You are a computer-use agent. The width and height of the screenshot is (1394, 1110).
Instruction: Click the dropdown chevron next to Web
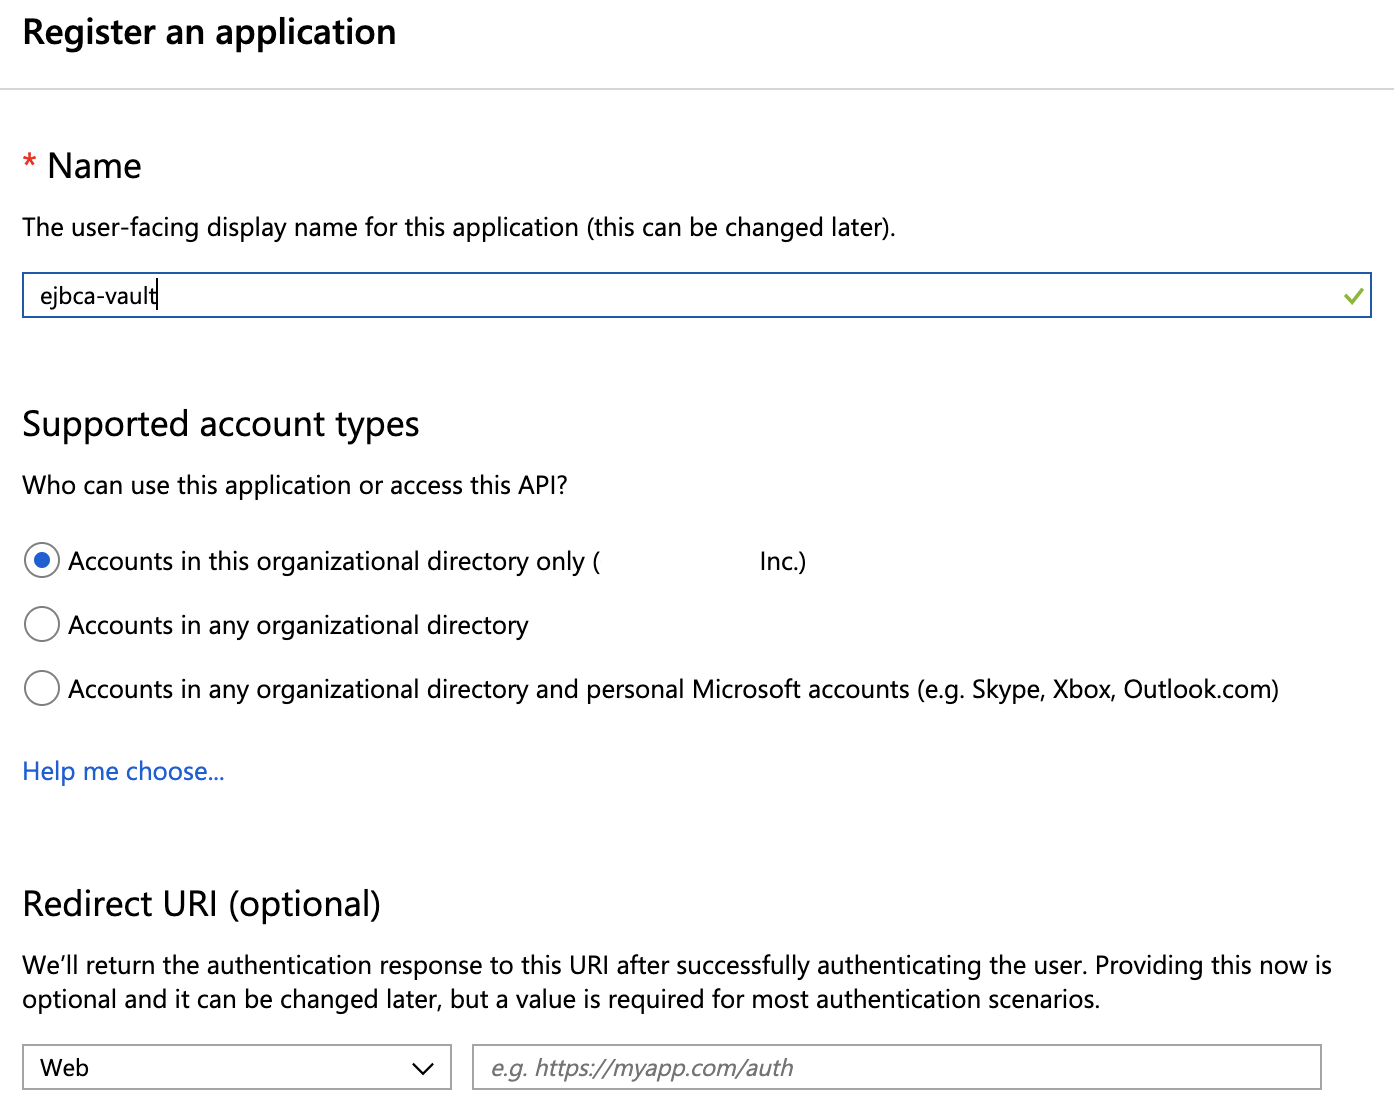pos(422,1067)
